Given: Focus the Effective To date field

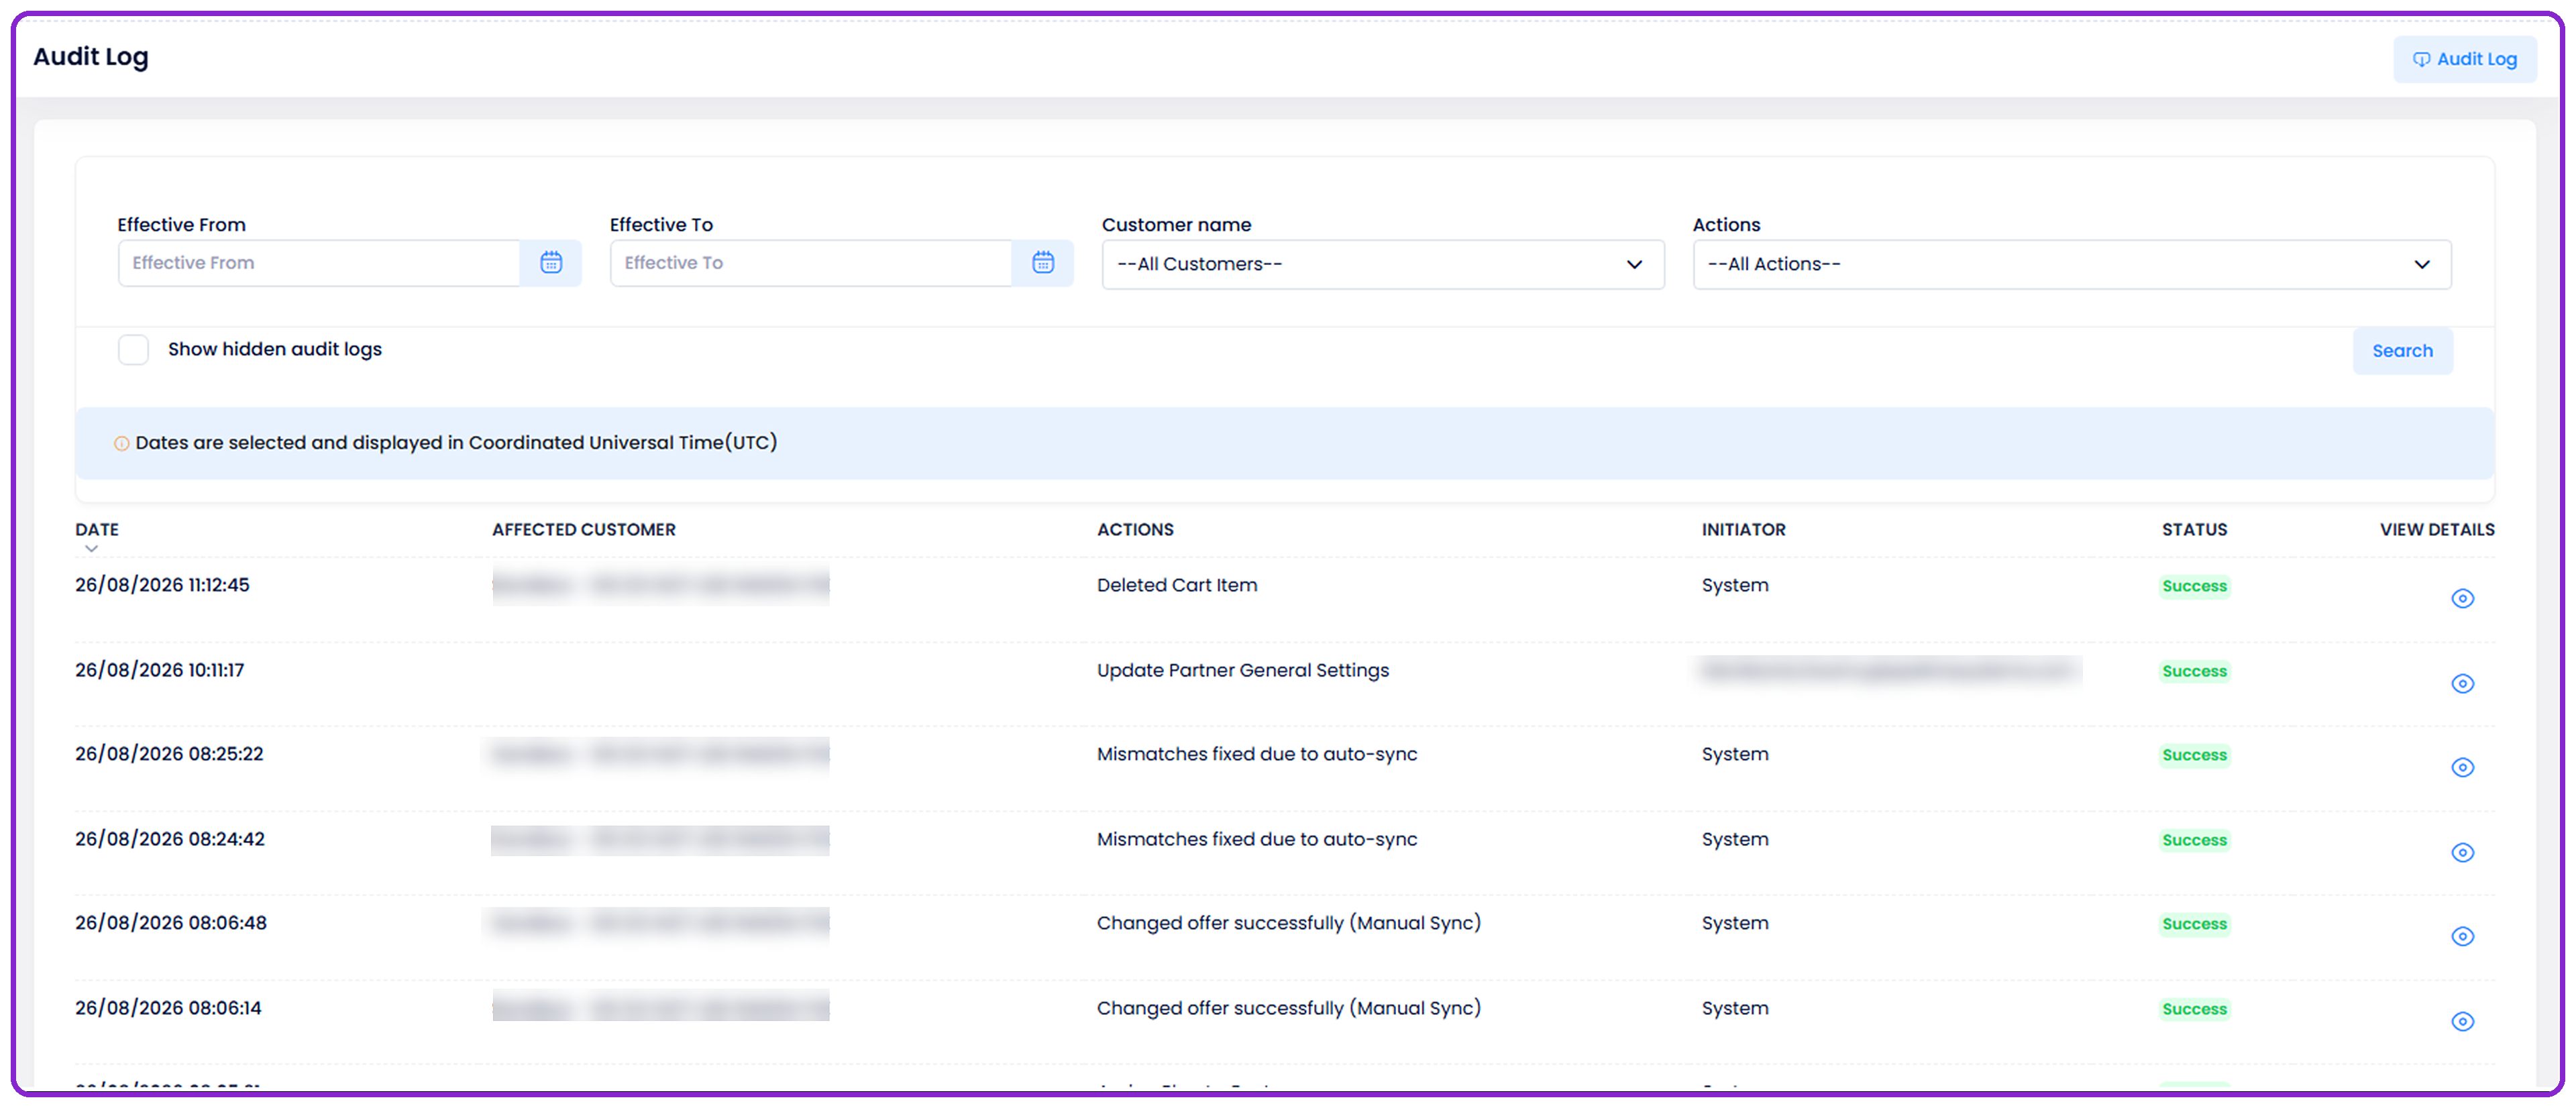Looking at the screenshot, I should pos(811,263).
